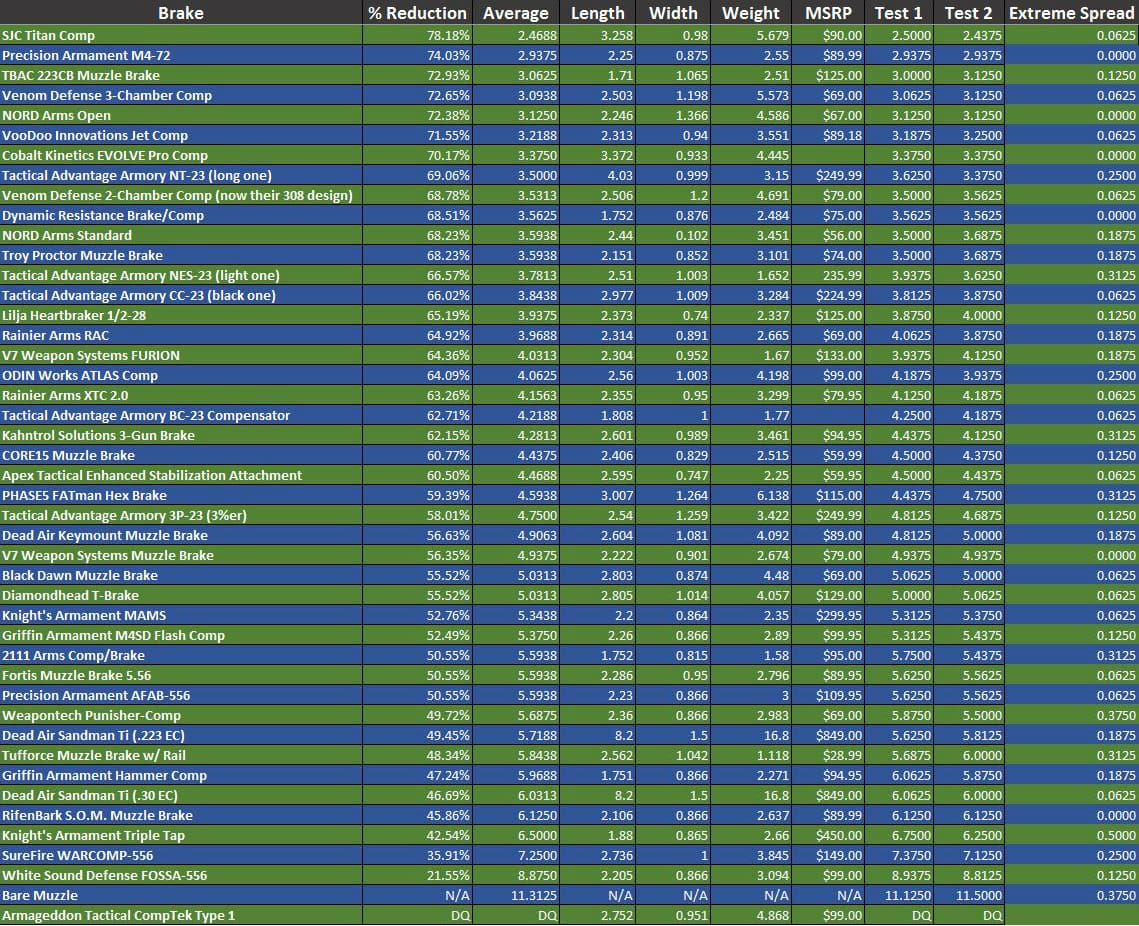Select the Average column header
The image size is (1139, 926).
pyautogui.click(x=515, y=13)
